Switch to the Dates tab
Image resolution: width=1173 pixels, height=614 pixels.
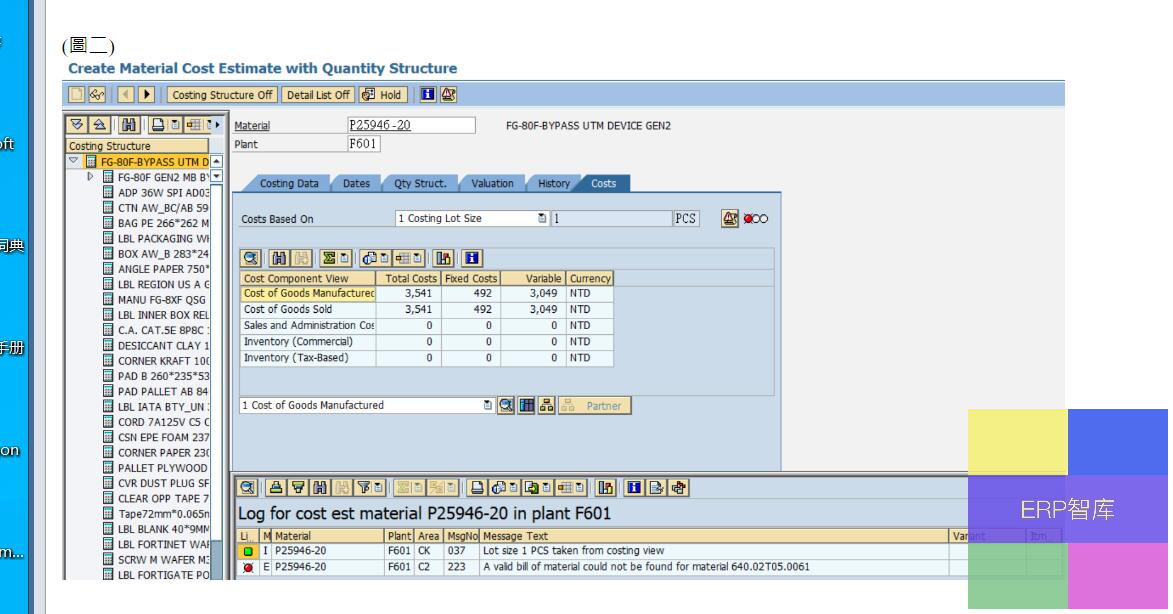[356, 183]
